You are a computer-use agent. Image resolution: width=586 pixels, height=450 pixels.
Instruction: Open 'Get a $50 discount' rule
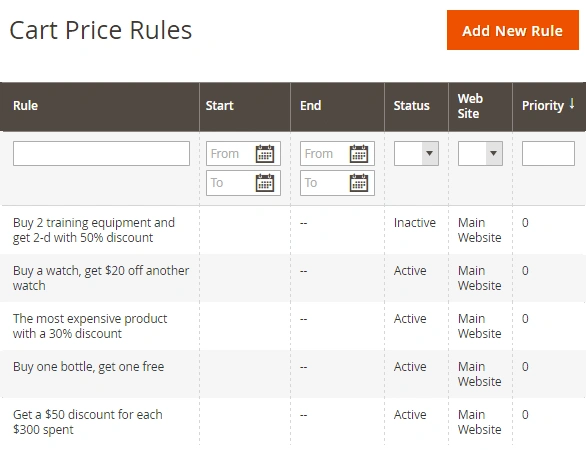[x=293, y=422]
